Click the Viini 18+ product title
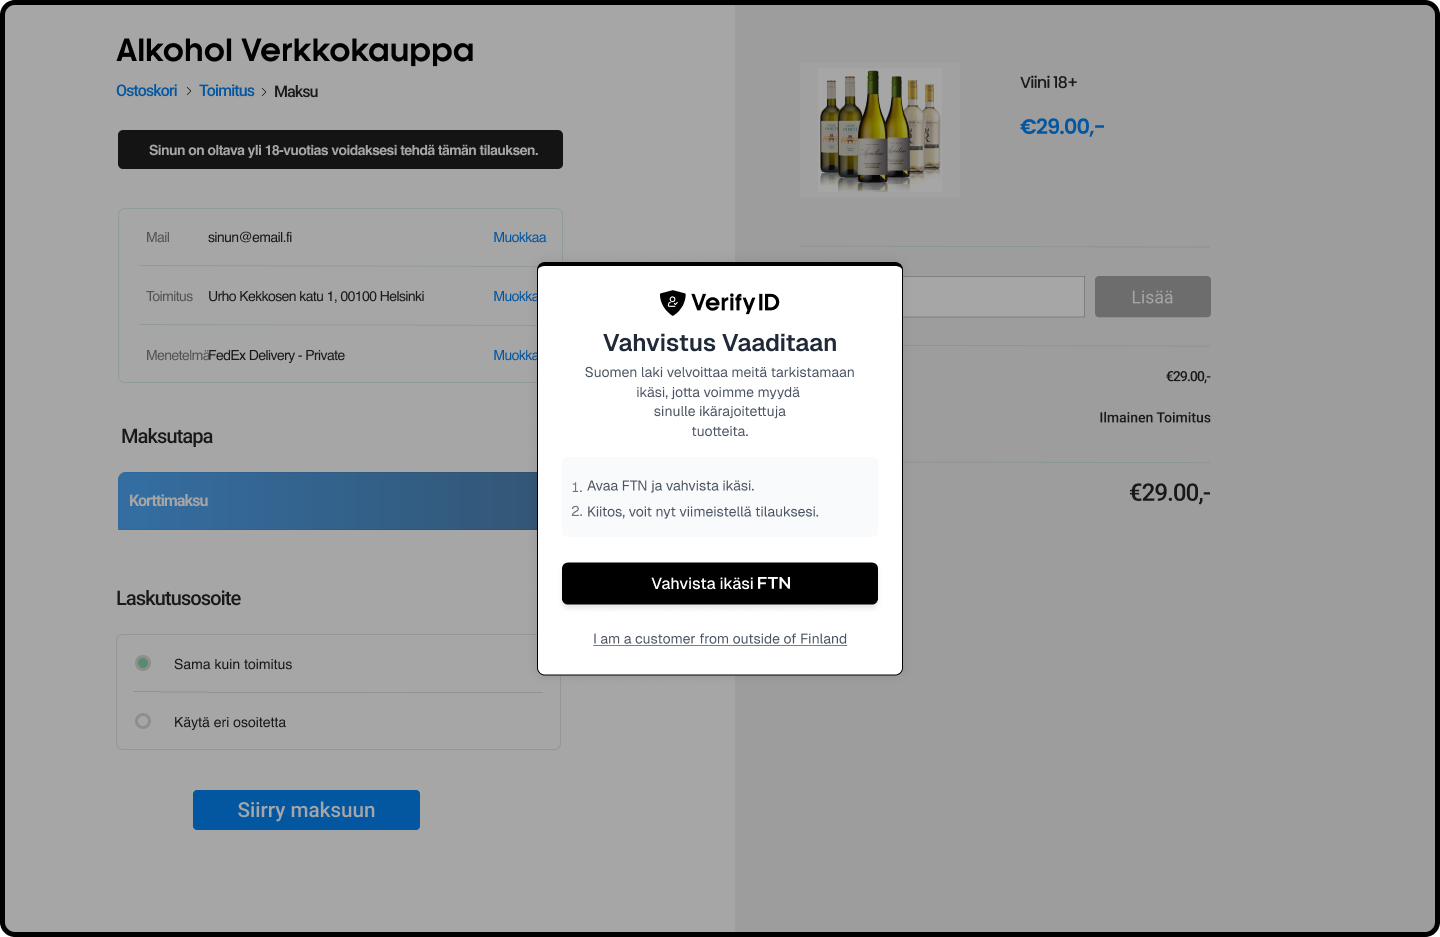The image size is (1440, 937). pos(1048,83)
